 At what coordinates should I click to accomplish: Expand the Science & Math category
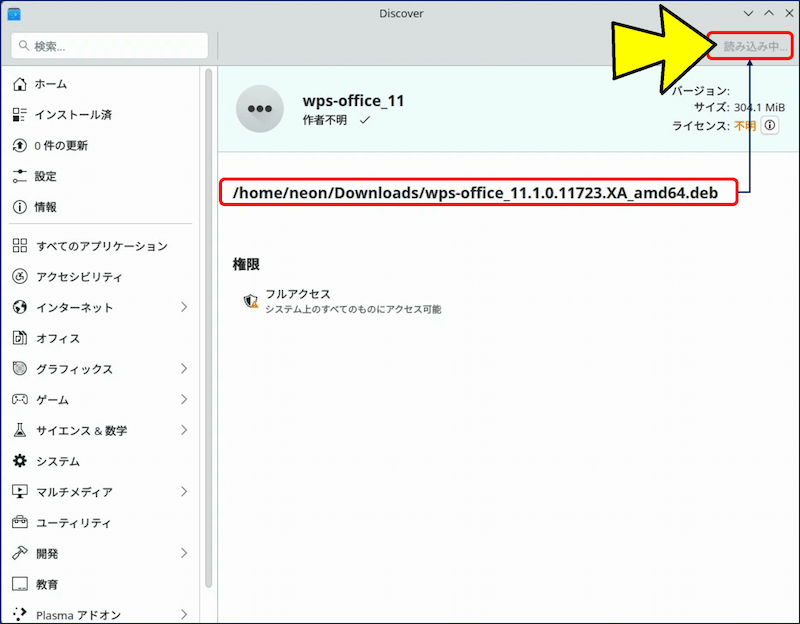(184, 431)
